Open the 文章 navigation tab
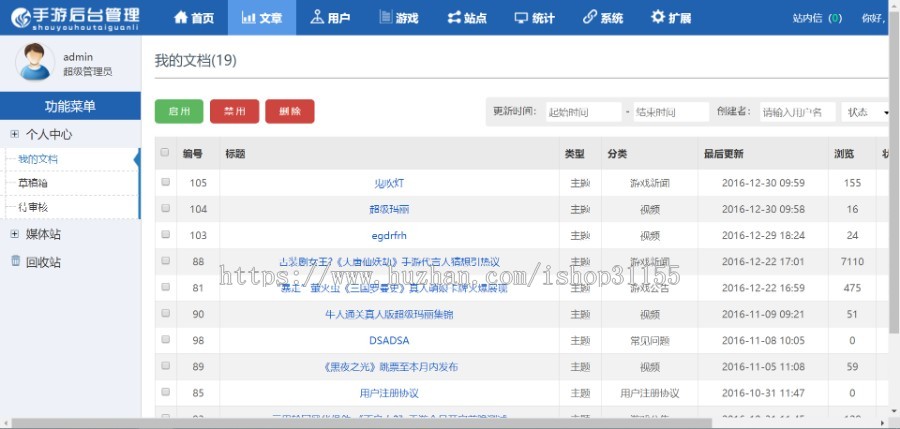Screen dimensions: 900x429 (262, 17)
